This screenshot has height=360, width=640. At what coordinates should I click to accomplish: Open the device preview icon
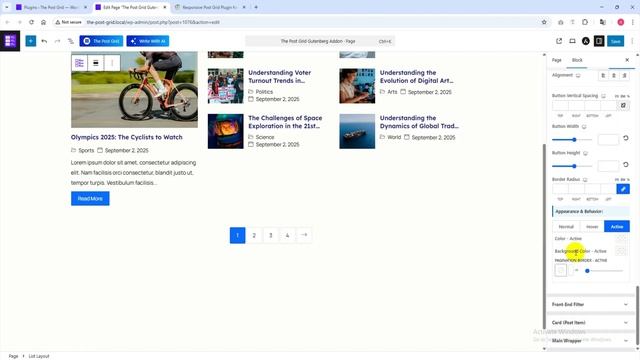click(572, 41)
